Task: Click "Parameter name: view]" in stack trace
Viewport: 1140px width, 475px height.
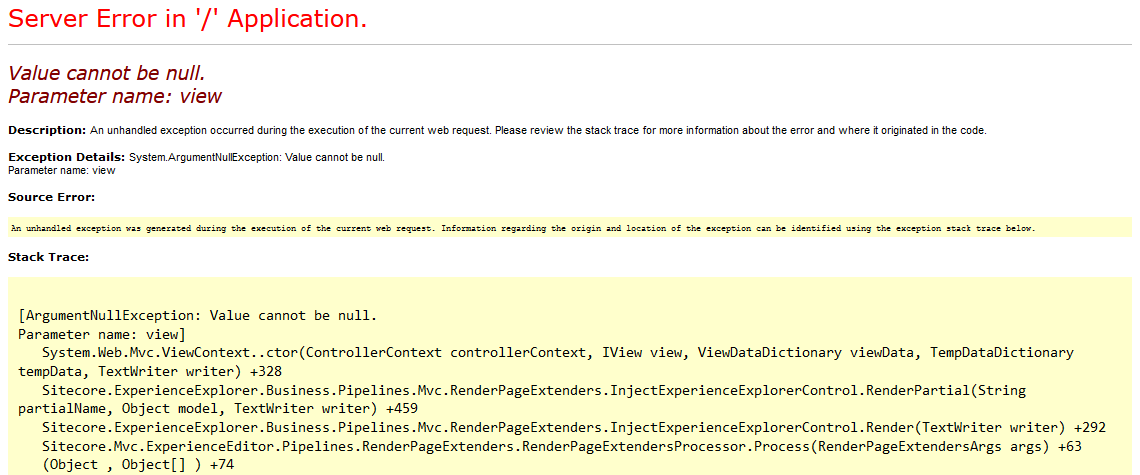Action: (x=102, y=335)
